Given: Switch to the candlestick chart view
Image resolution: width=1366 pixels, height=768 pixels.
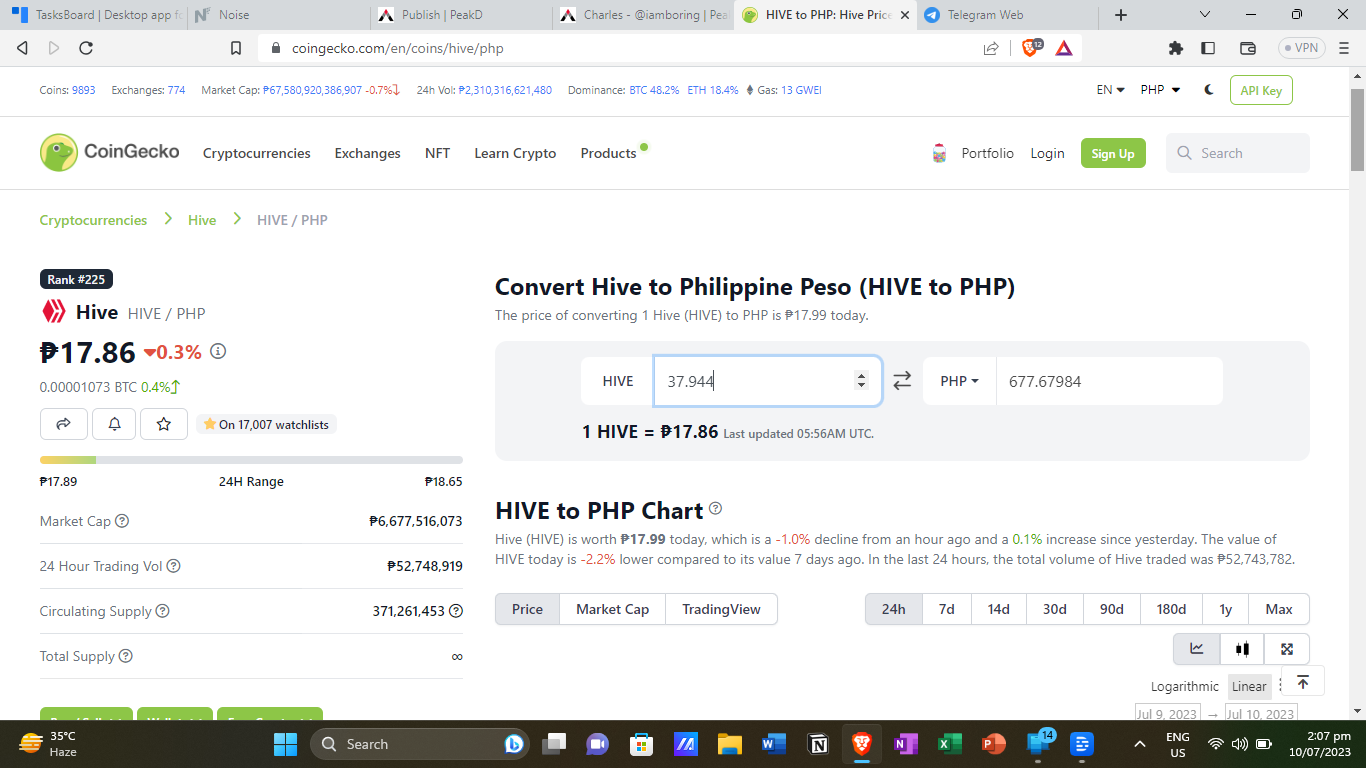Looking at the screenshot, I should click(x=1242, y=649).
